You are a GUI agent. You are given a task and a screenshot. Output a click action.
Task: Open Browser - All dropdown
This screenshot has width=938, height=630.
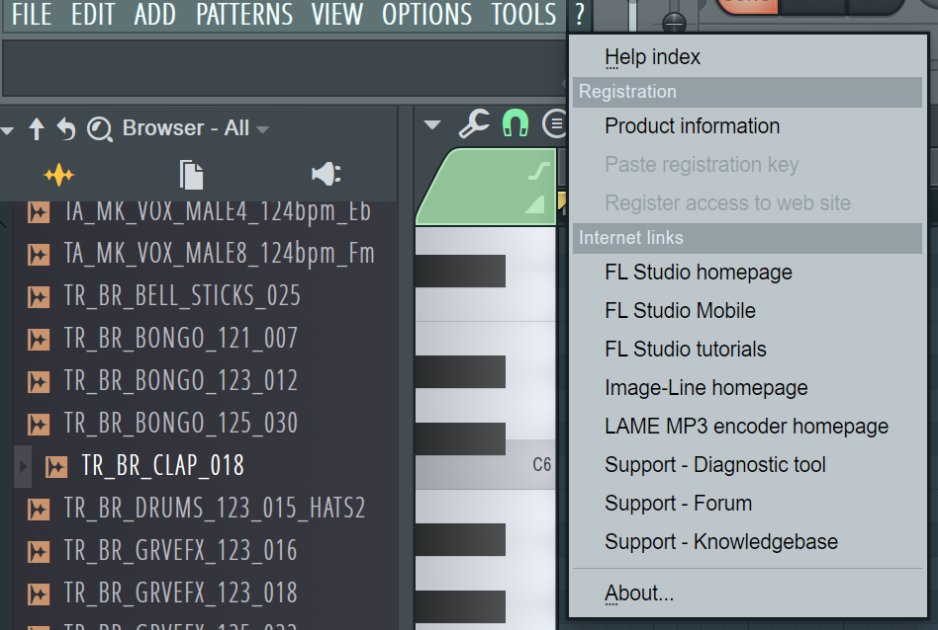coord(196,128)
